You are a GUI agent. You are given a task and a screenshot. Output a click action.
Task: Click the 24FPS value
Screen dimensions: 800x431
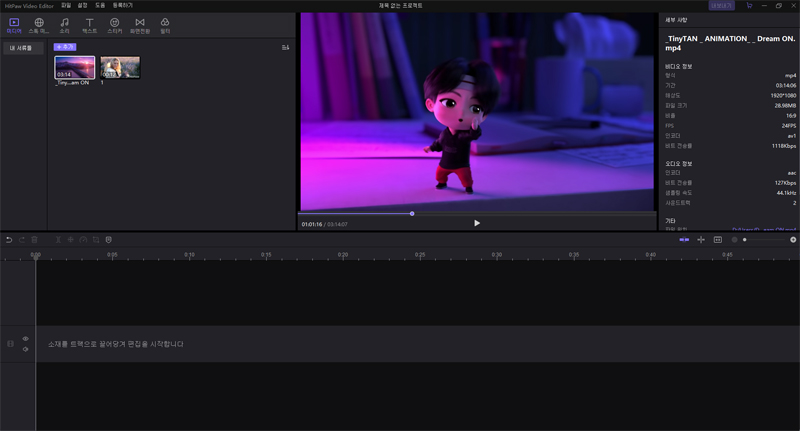[x=789, y=125]
